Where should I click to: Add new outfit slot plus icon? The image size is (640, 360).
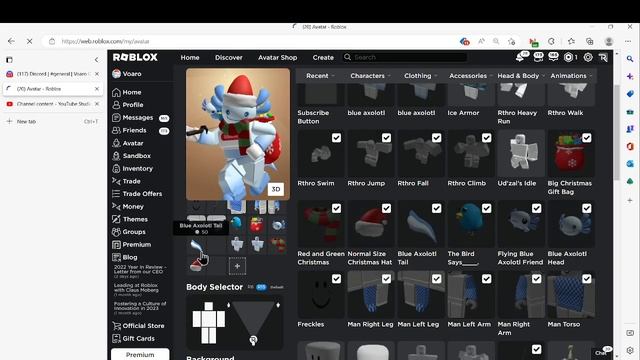pos(237,266)
